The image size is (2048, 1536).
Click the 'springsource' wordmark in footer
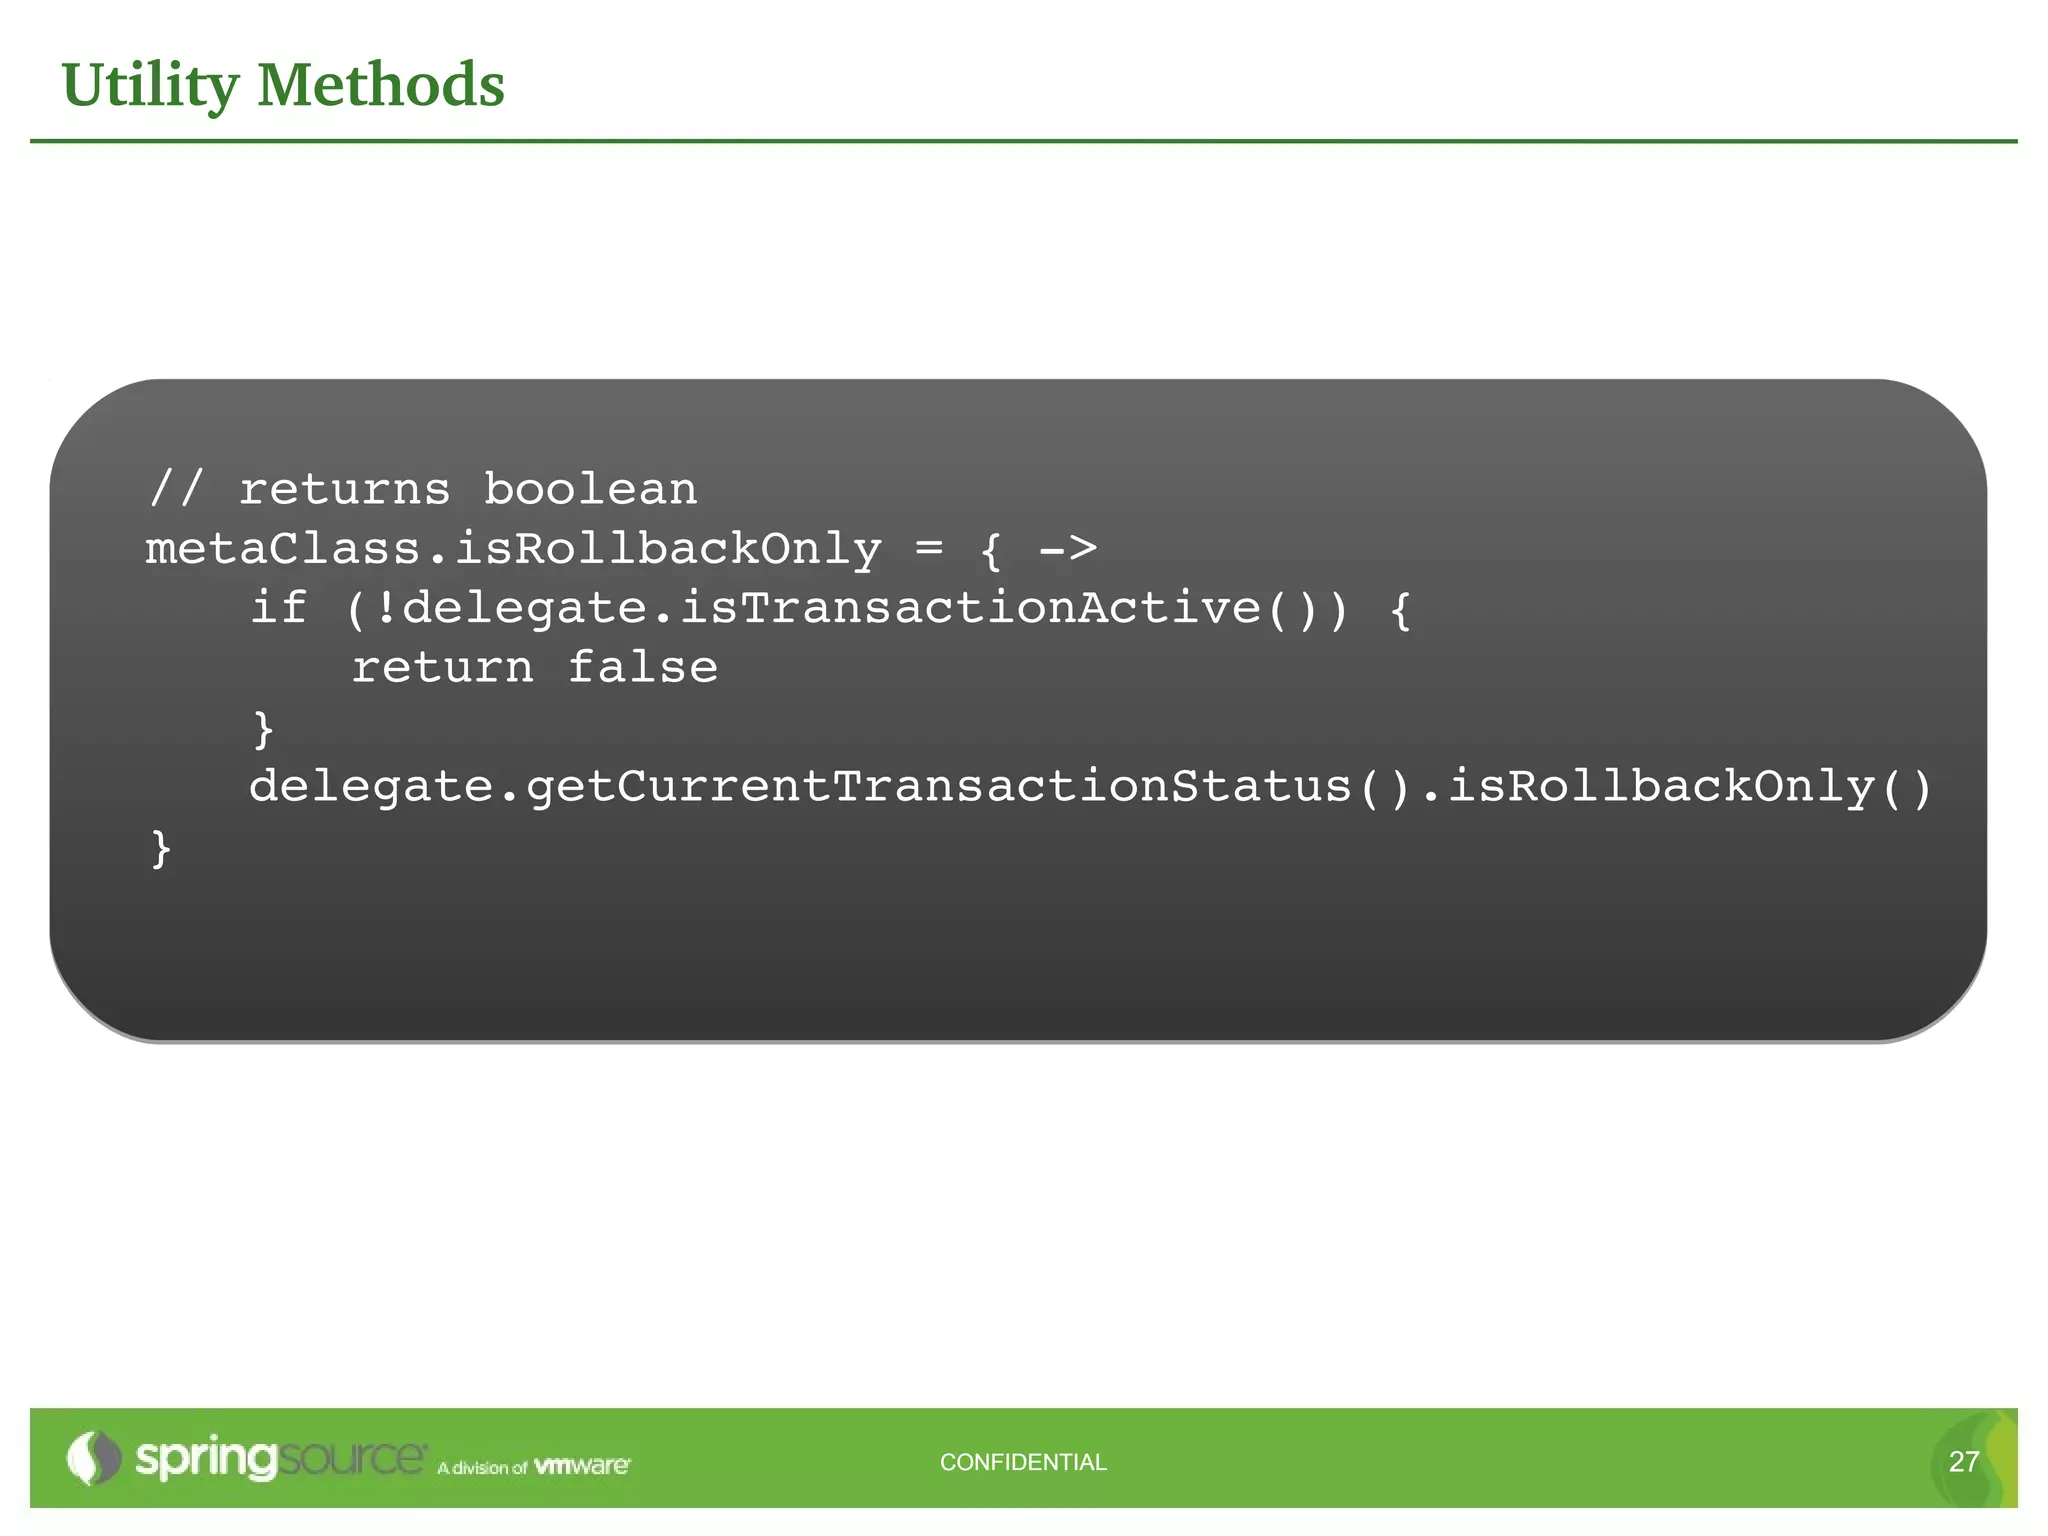281,1458
